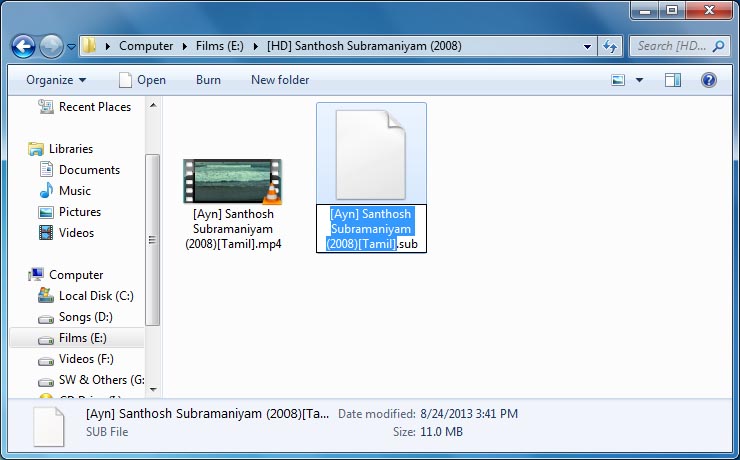Open Songs (D:) drive
740x460 pixels.
click(85, 317)
